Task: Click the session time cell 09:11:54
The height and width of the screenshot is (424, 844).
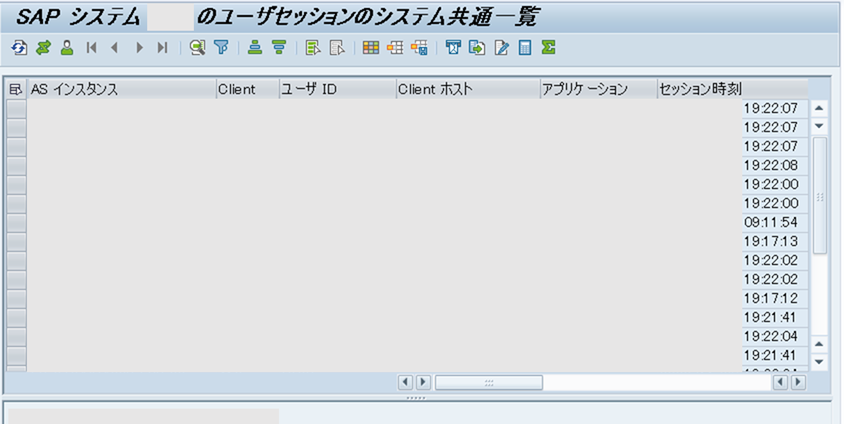Action: tap(775, 222)
